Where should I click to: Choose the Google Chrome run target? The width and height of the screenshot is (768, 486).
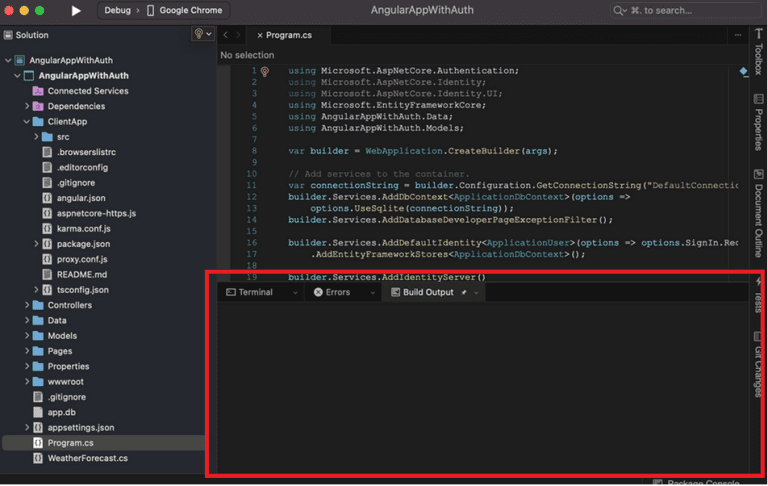click(x=185, y=10)
